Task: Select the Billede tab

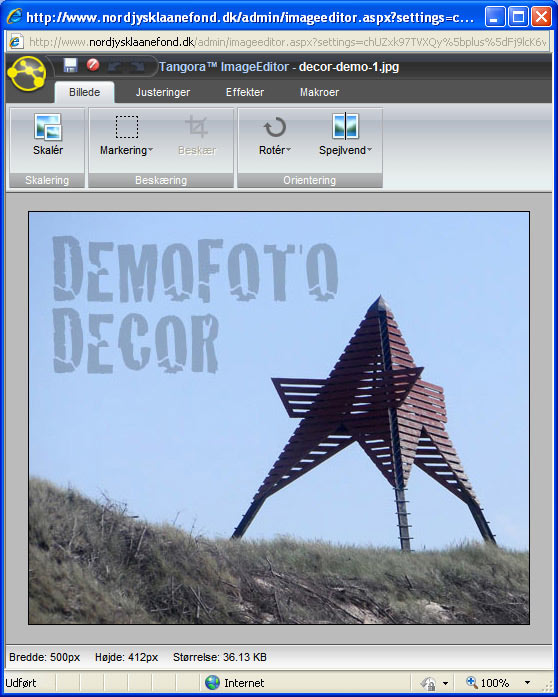Action: (84, 92)
